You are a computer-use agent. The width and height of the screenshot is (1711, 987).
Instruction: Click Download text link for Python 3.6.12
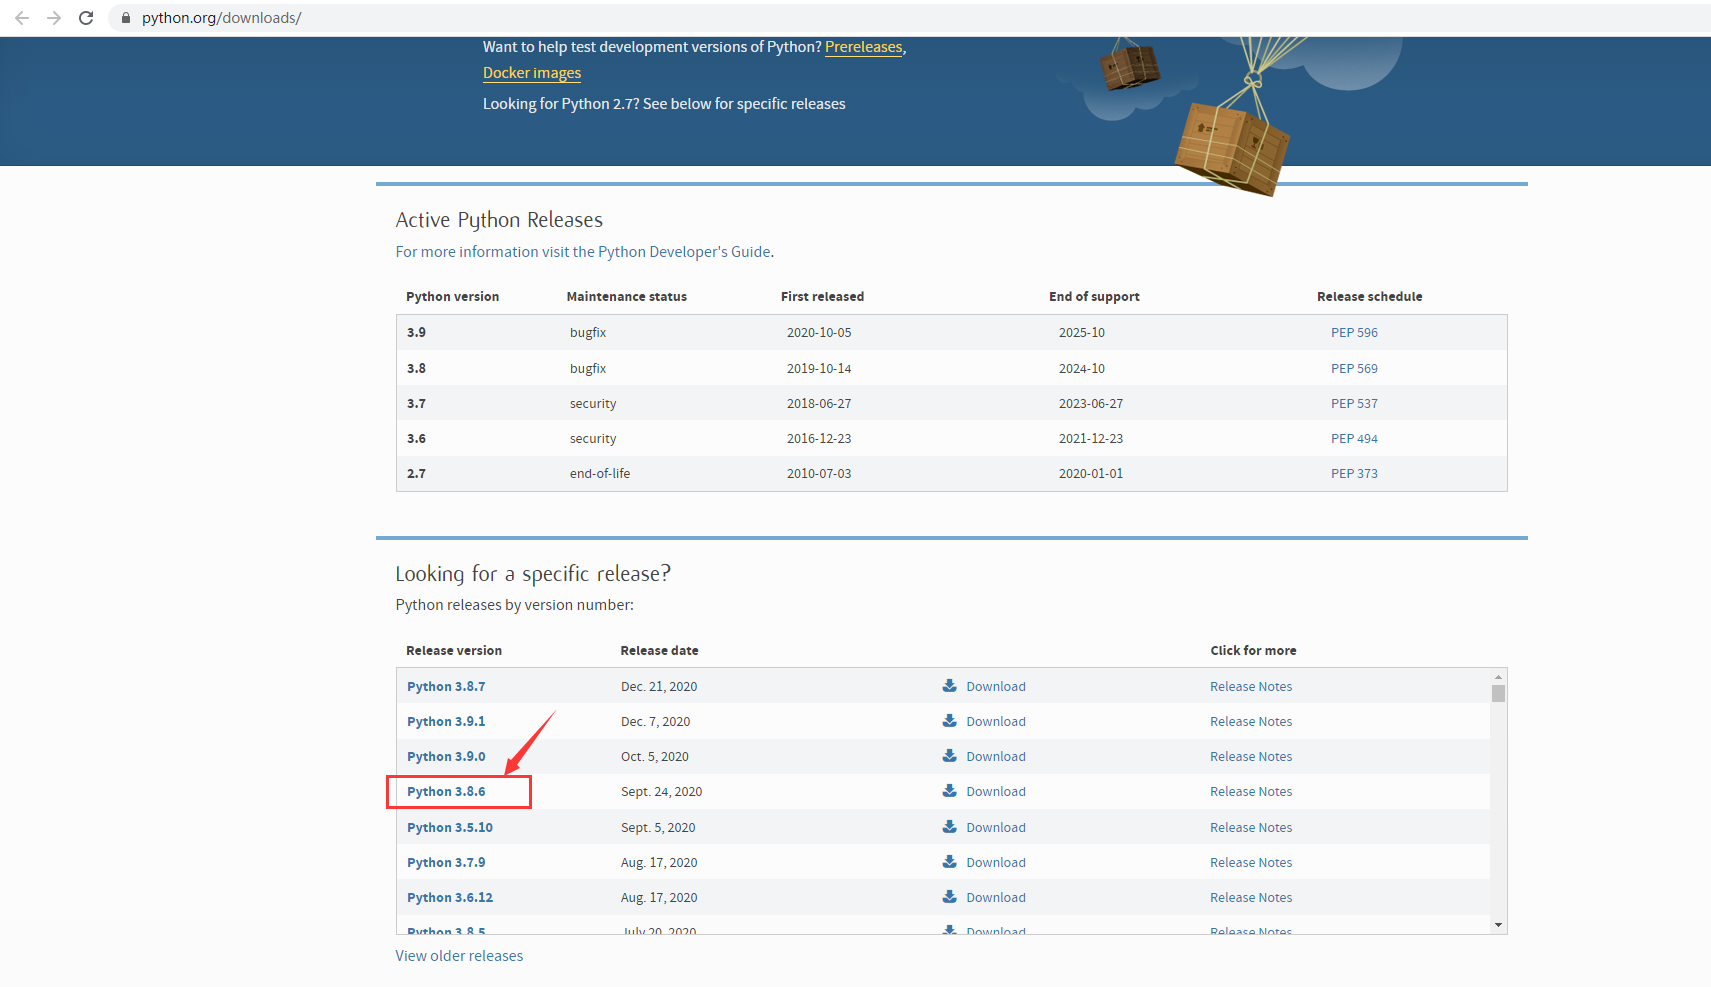tap(996, 898)
